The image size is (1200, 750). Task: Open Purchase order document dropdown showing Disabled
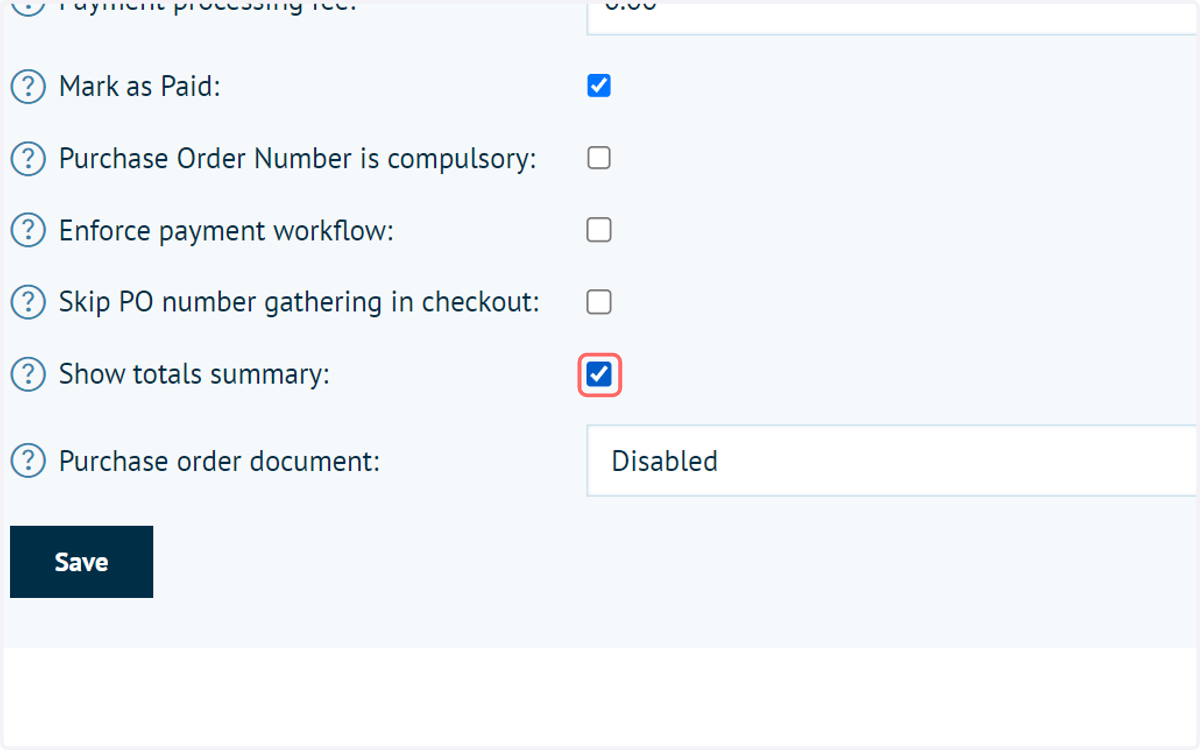tap(892, 461)
